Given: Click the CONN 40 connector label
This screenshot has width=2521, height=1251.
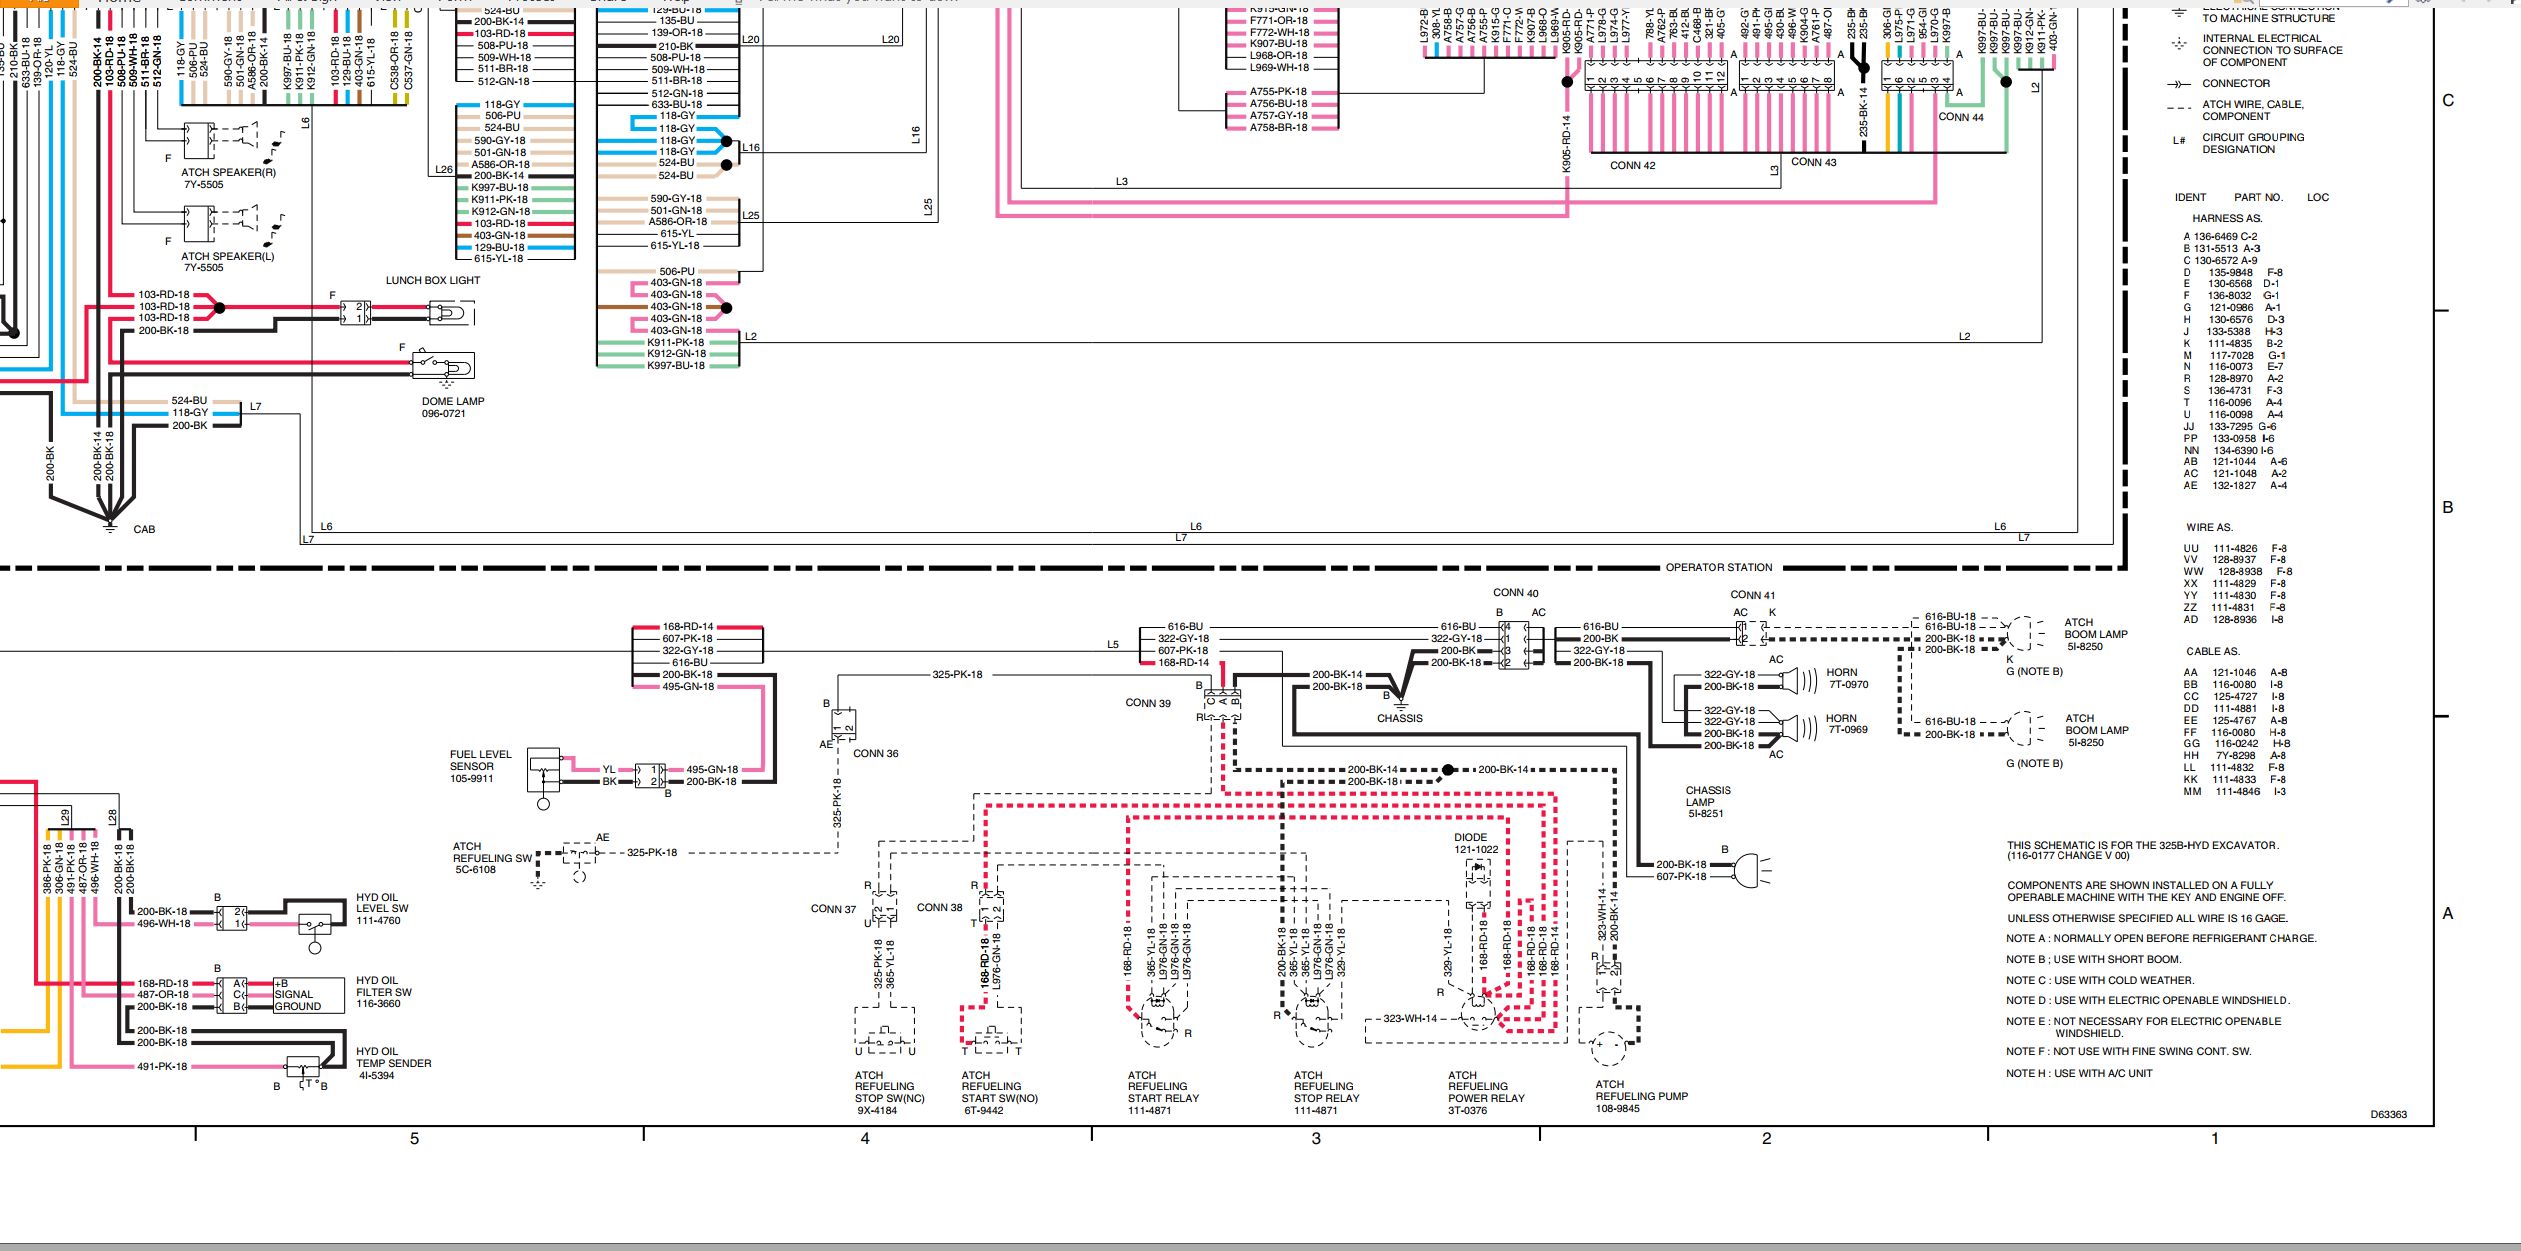Looking at the screenshot, I should 1516,593.
